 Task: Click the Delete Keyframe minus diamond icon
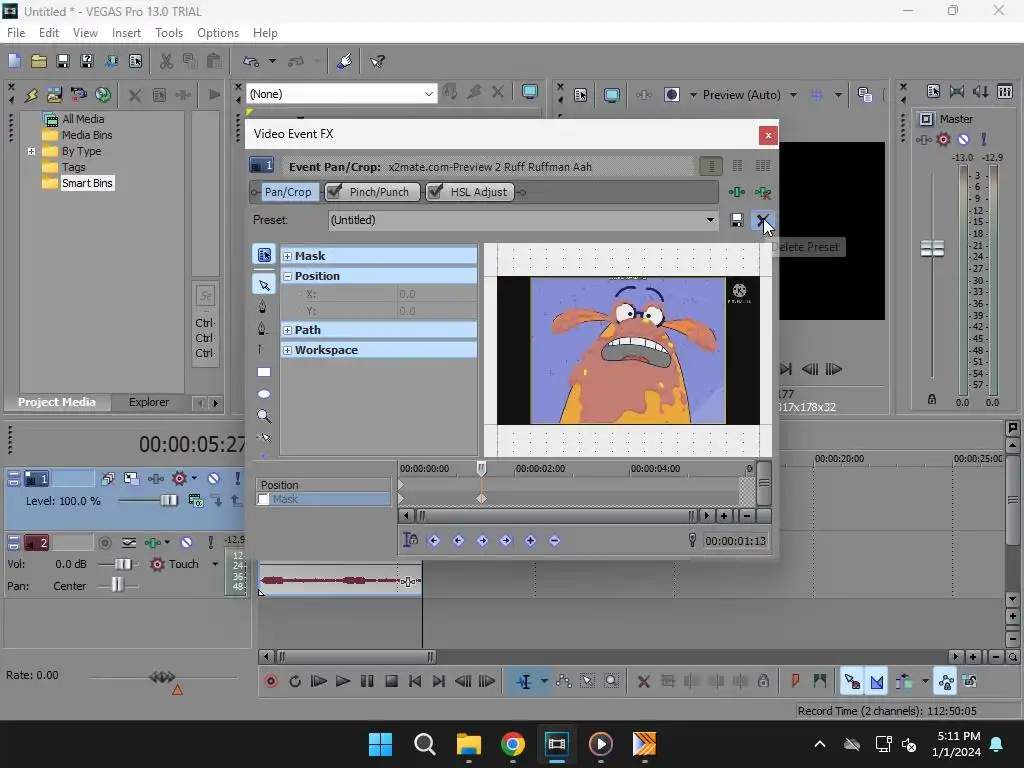point(554,540)
